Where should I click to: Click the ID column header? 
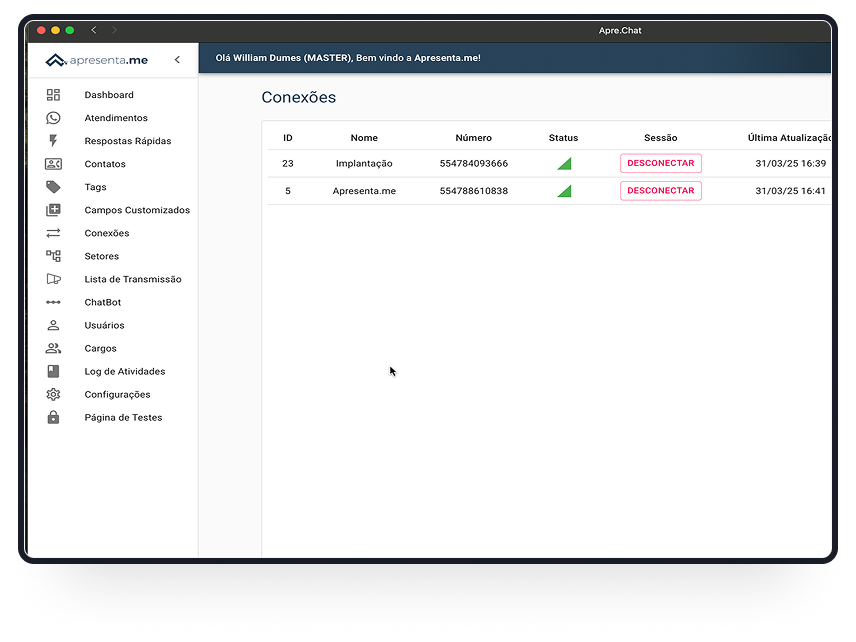tap(288, 138)
